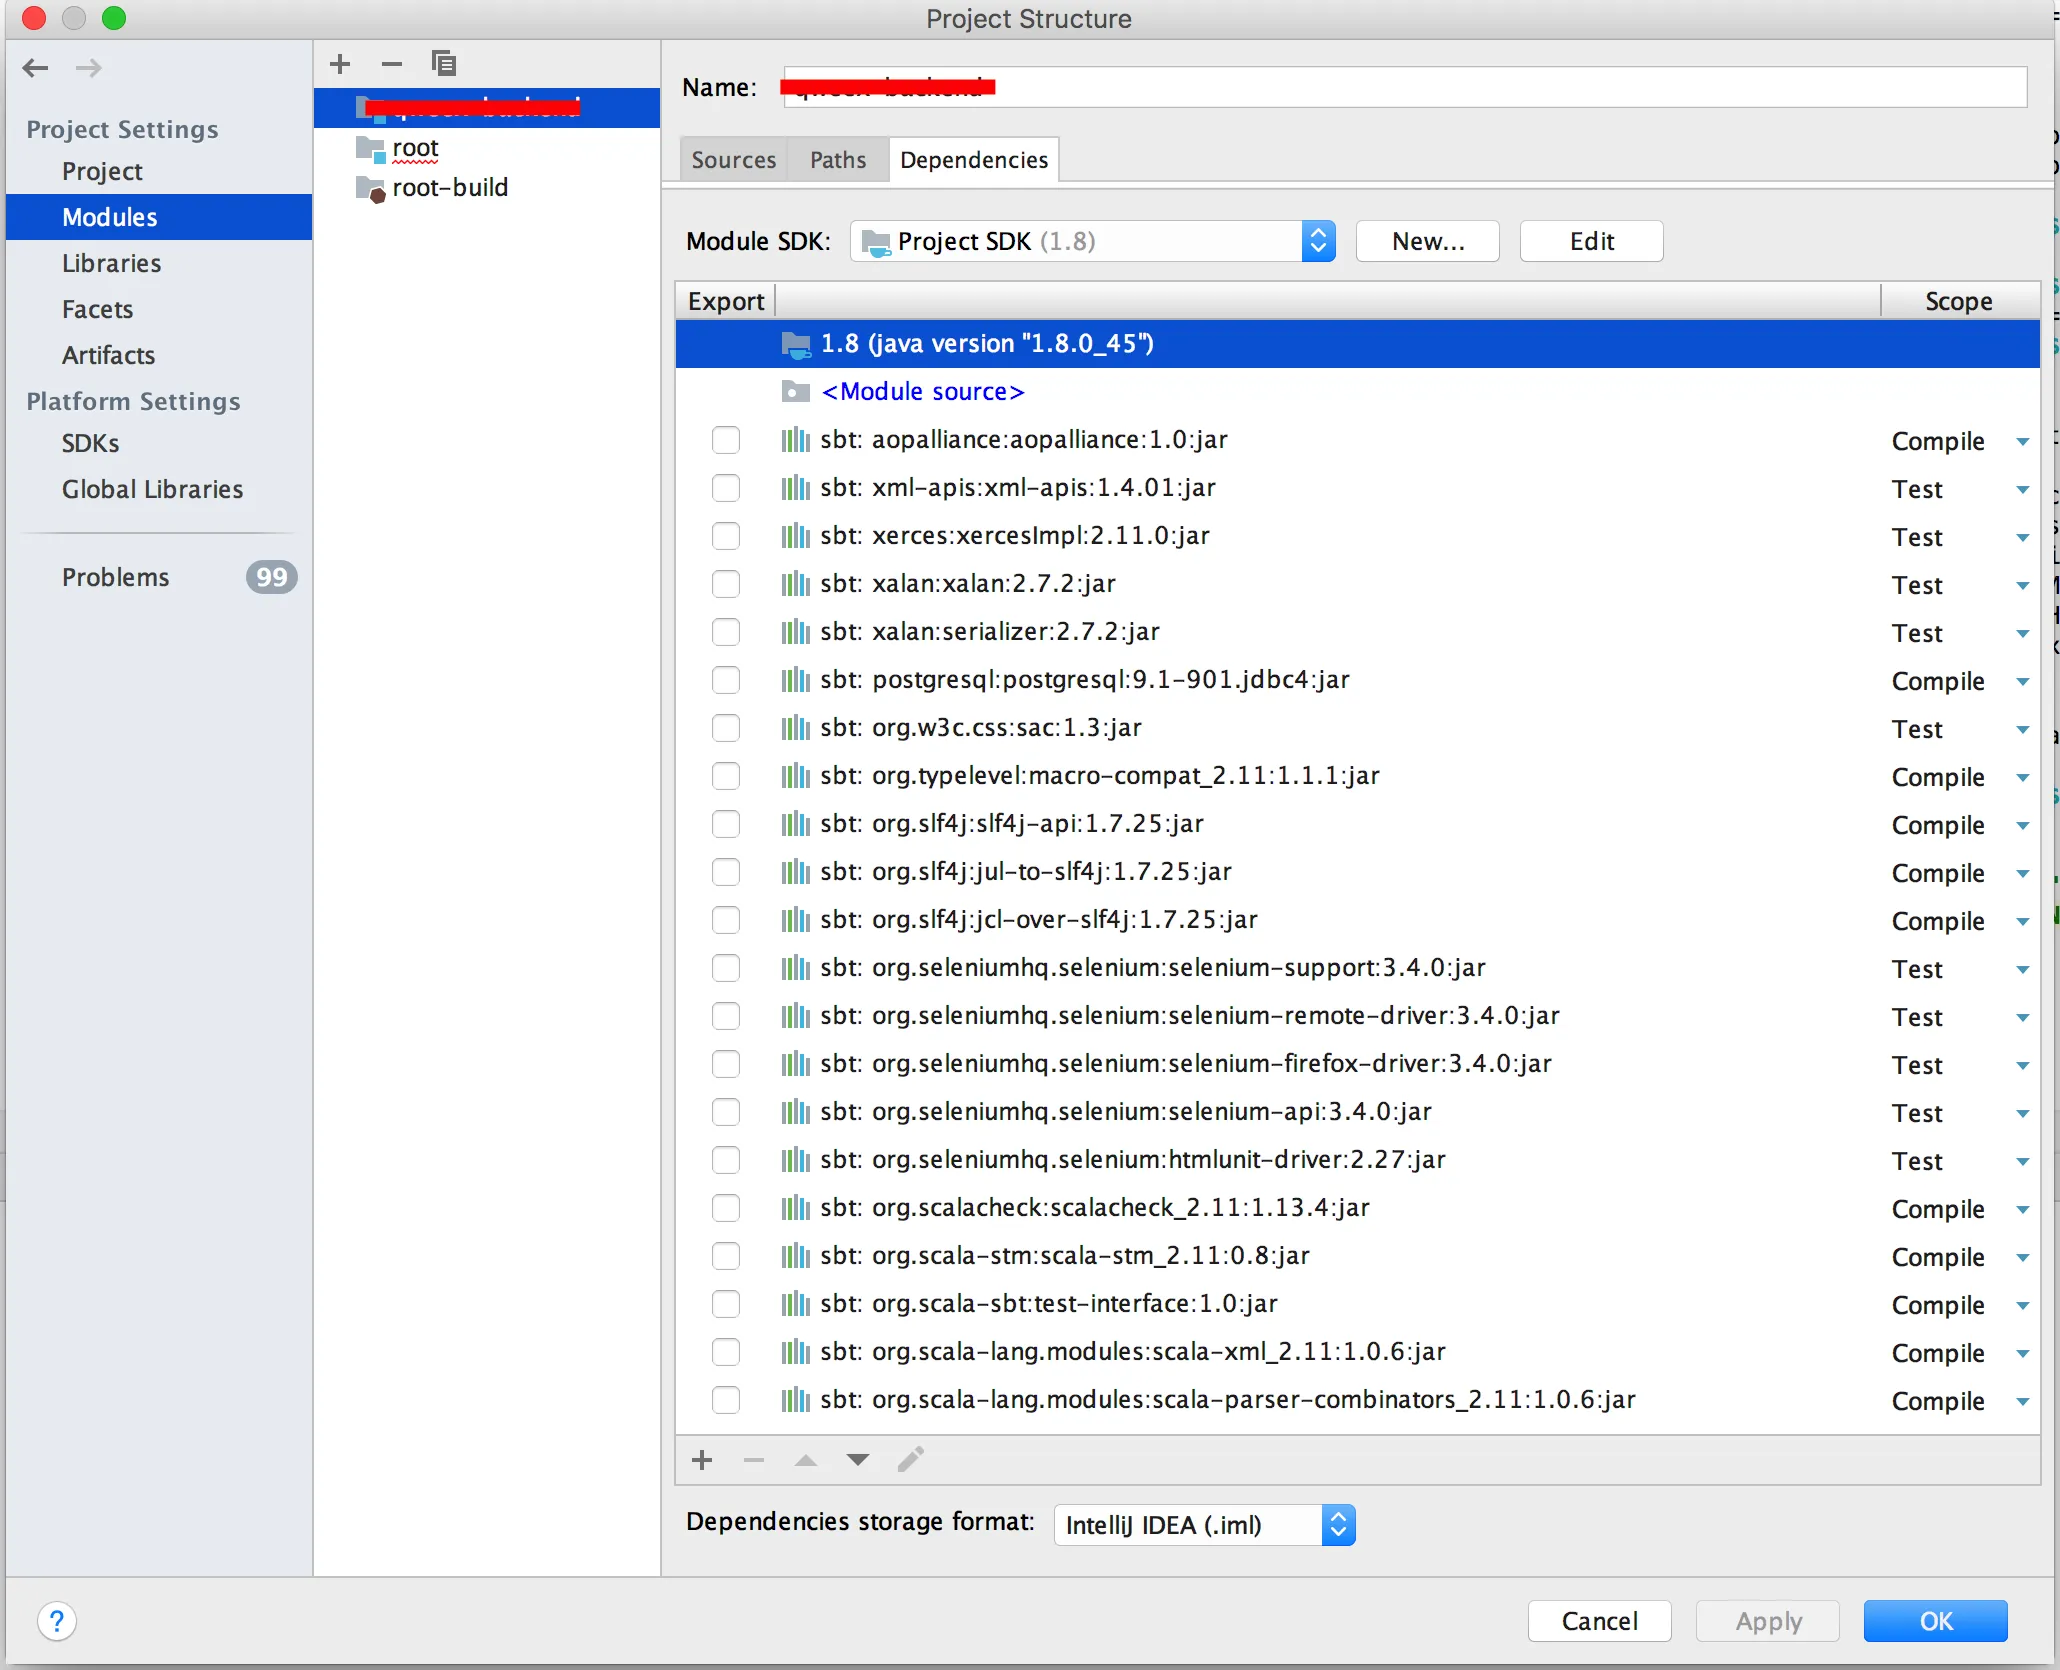Click the Cancel button

(x=1598, y=1621)
